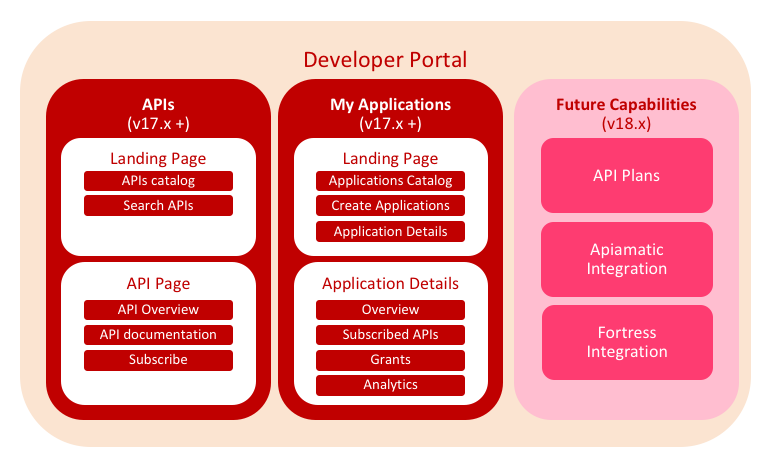Viewport: 771px width, 464px height.
Task: Click the API documentation box
Action: pyautogui.click(x=158, y=335)
